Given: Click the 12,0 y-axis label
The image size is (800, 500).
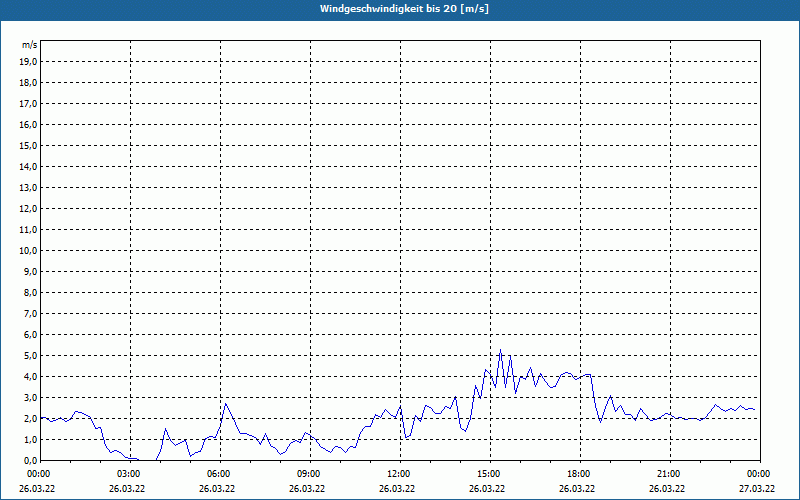Looking at the screenshot, I should click(x=28, y=208).
